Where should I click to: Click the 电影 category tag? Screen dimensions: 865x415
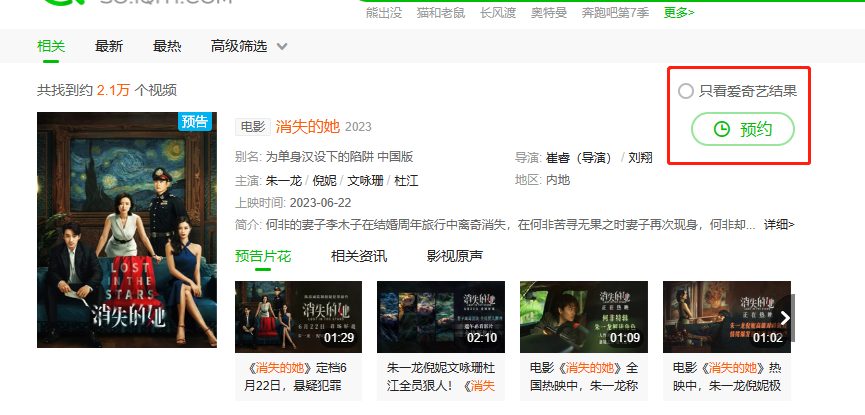(x=252, y=127)
